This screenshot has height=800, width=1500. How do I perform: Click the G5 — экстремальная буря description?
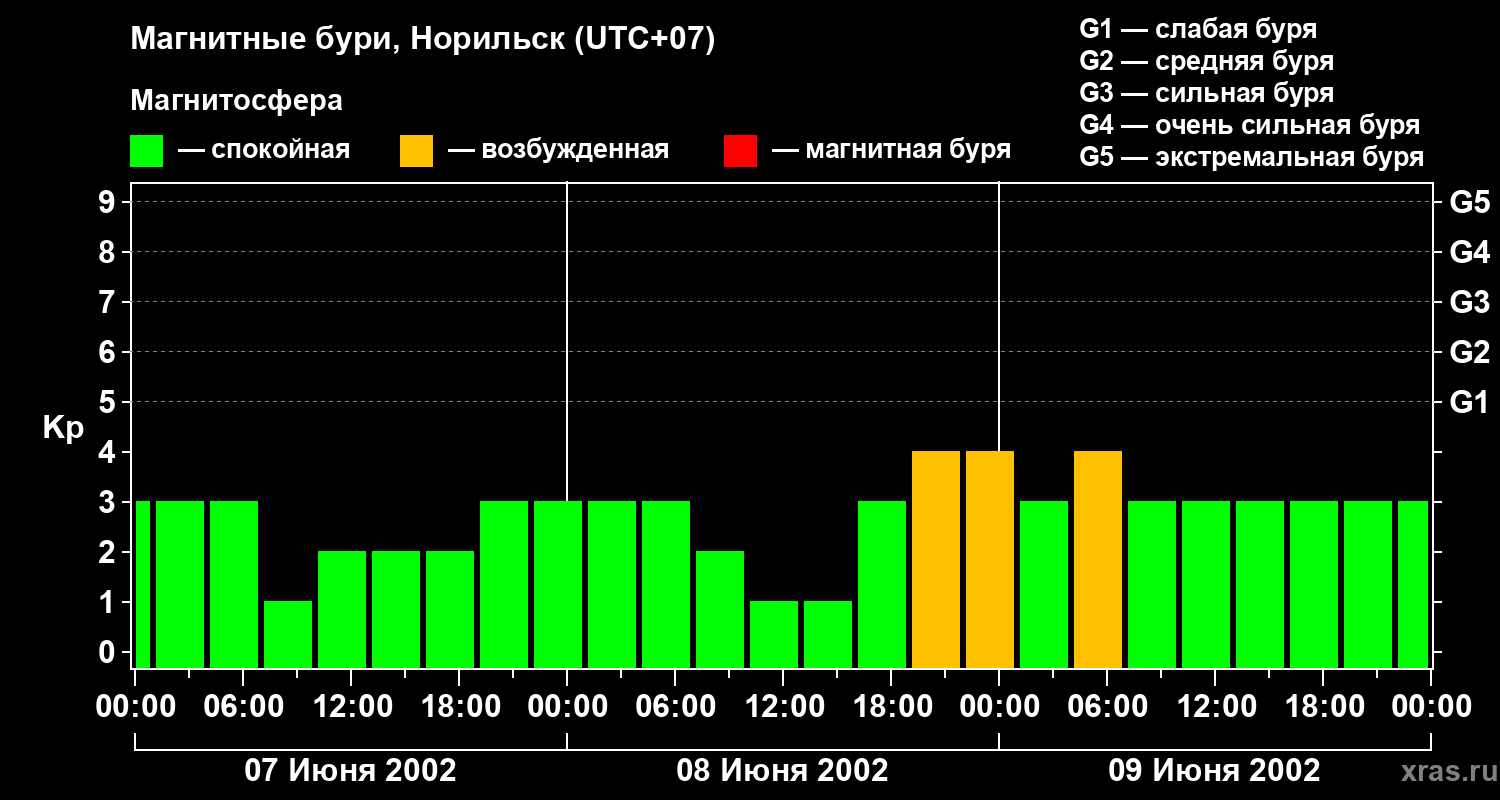1252,157
